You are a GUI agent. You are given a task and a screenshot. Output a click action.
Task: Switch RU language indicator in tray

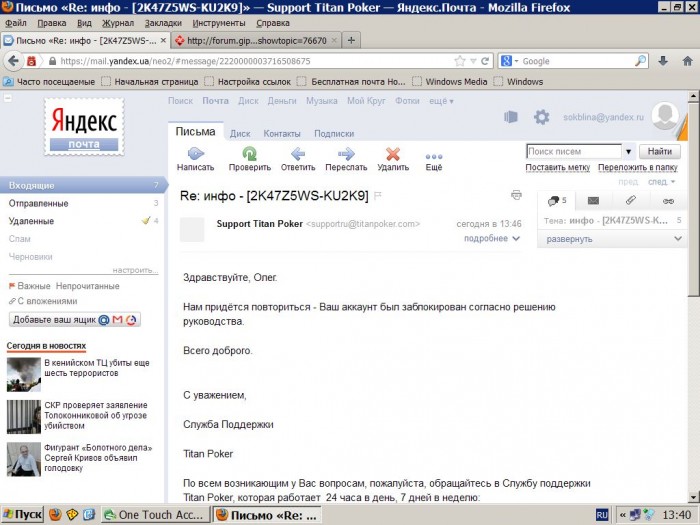(602, 515)
